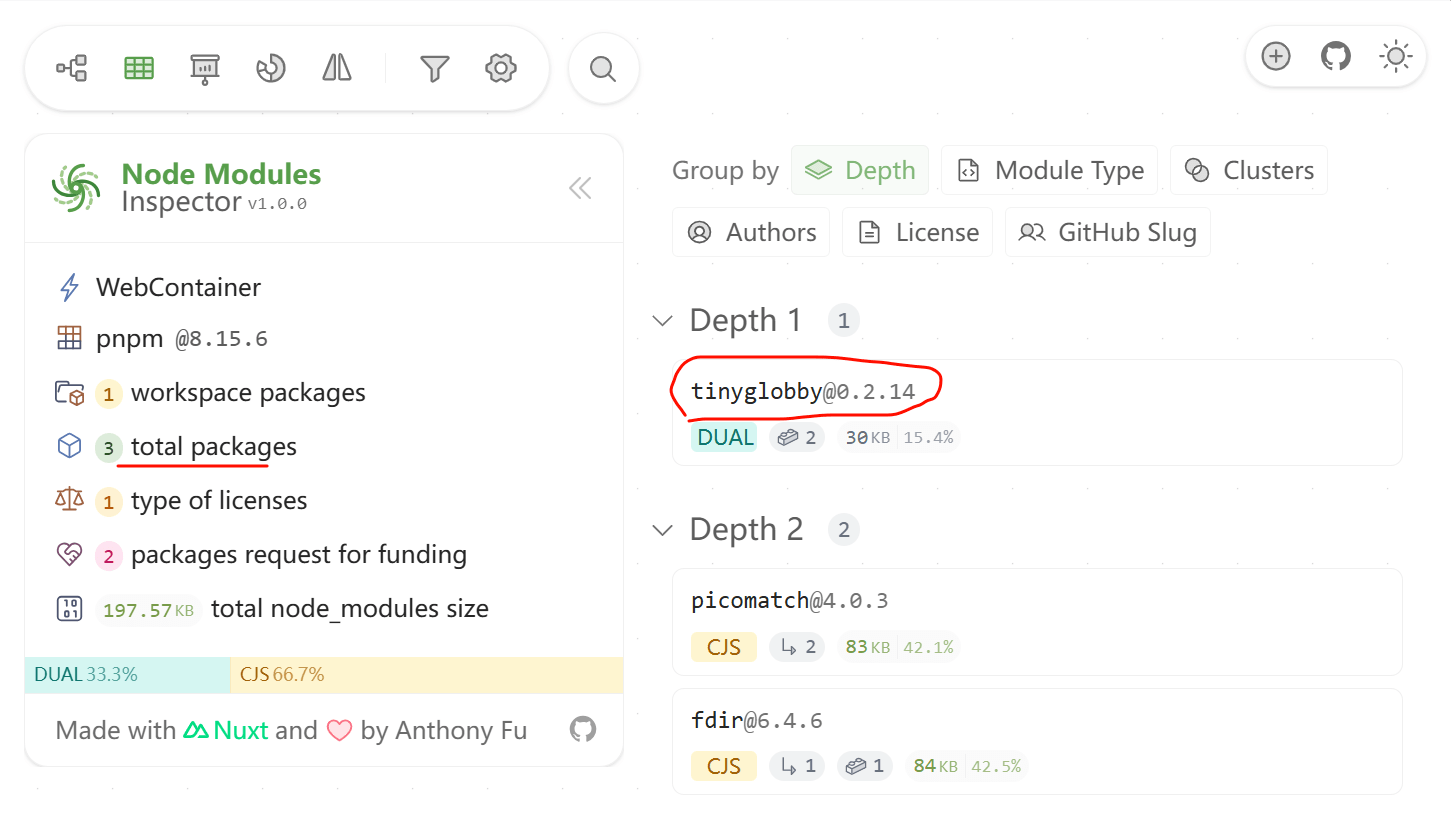Group by Authors
The height and width of the screenshot is (829, 1451).
[x=751, y=232]
